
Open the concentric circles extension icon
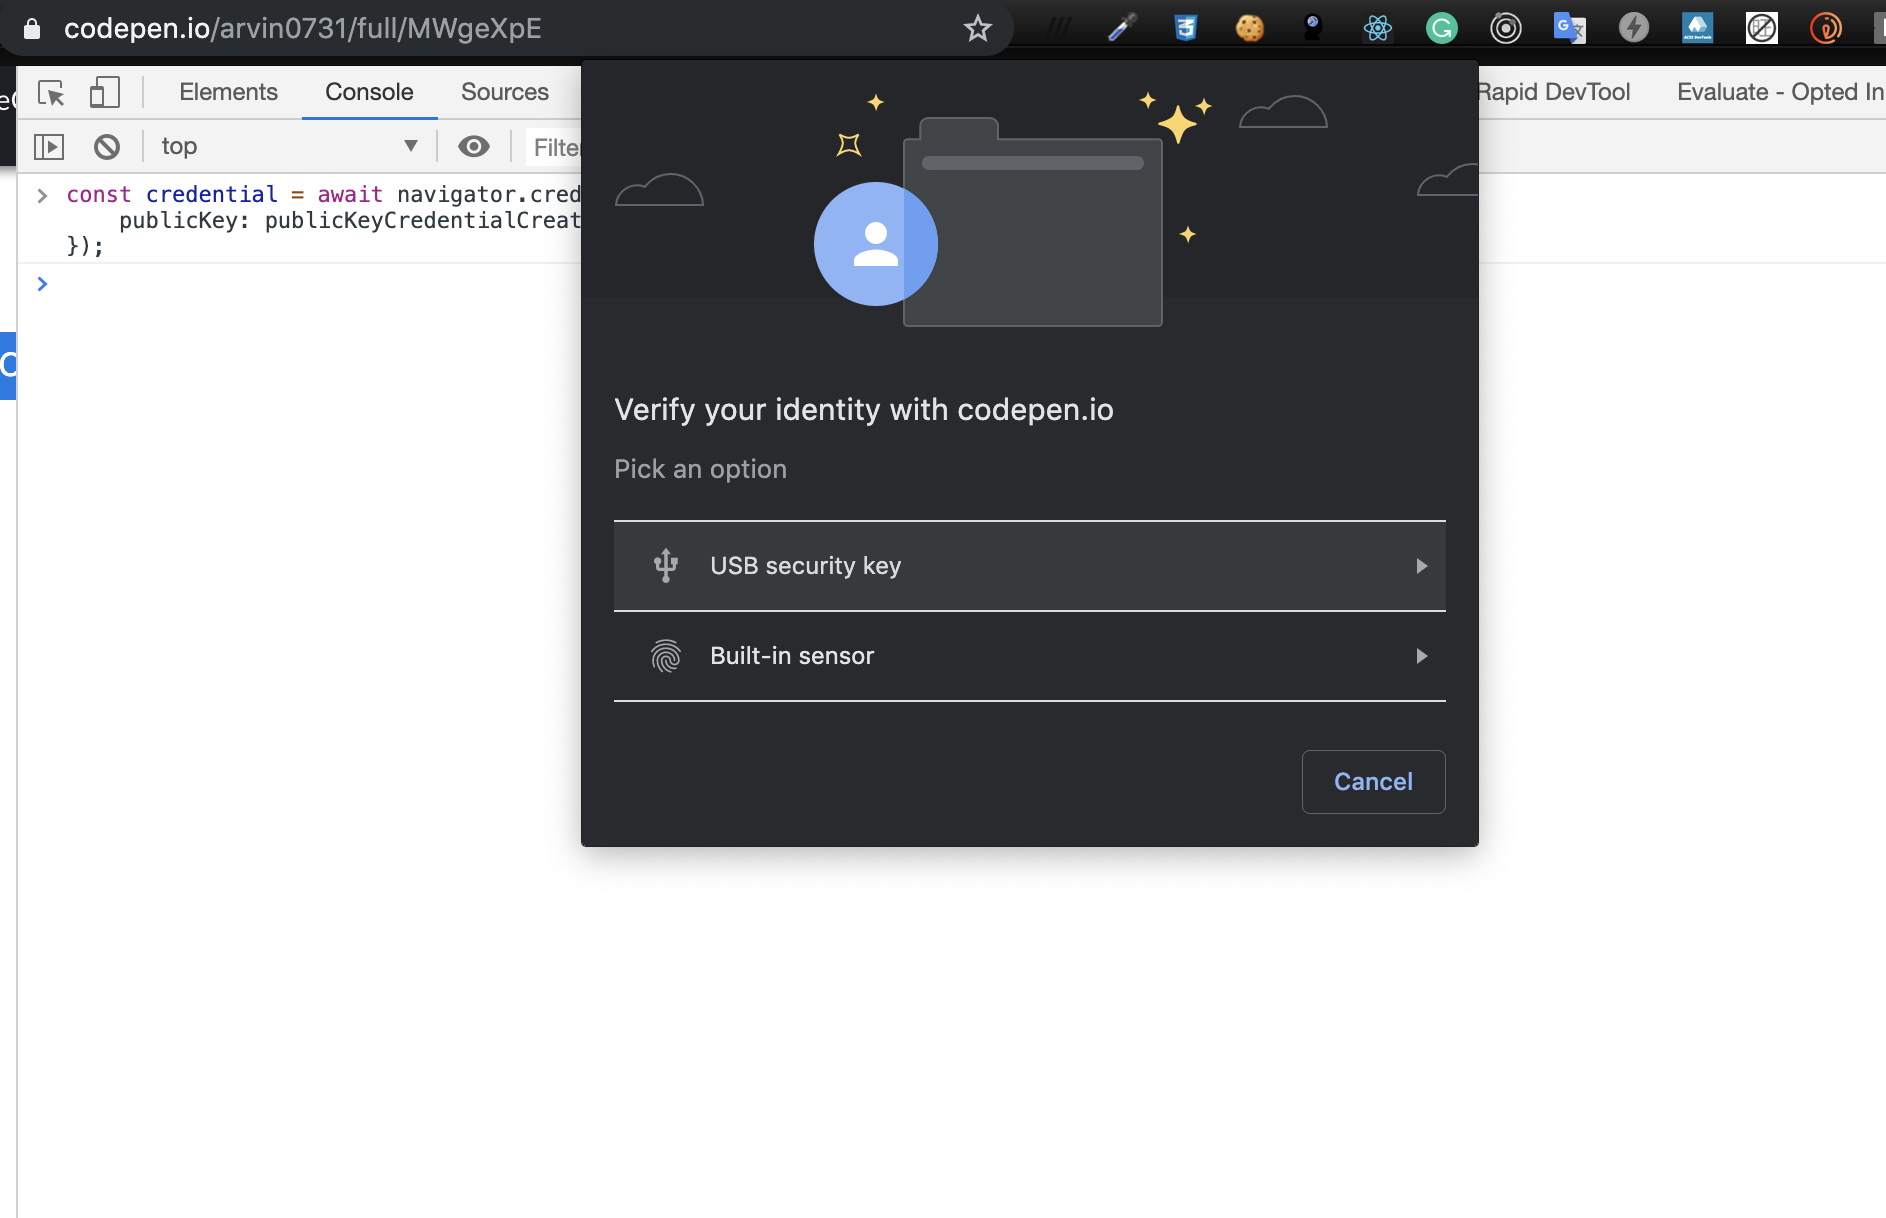(x=1505, y=28)
